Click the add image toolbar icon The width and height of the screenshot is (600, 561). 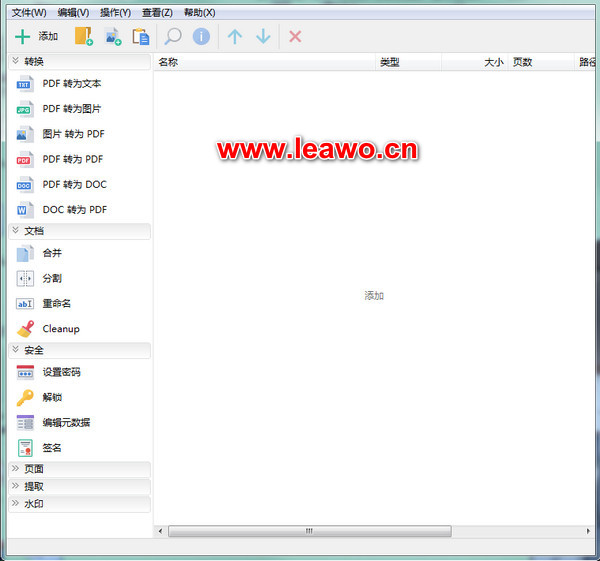[113, 37]
